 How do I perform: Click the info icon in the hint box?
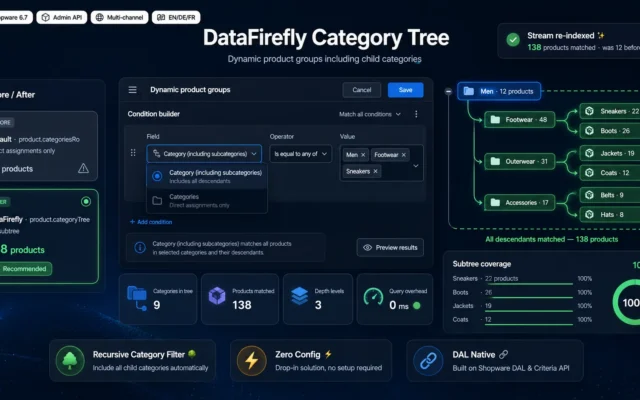[x=140, y=247]
